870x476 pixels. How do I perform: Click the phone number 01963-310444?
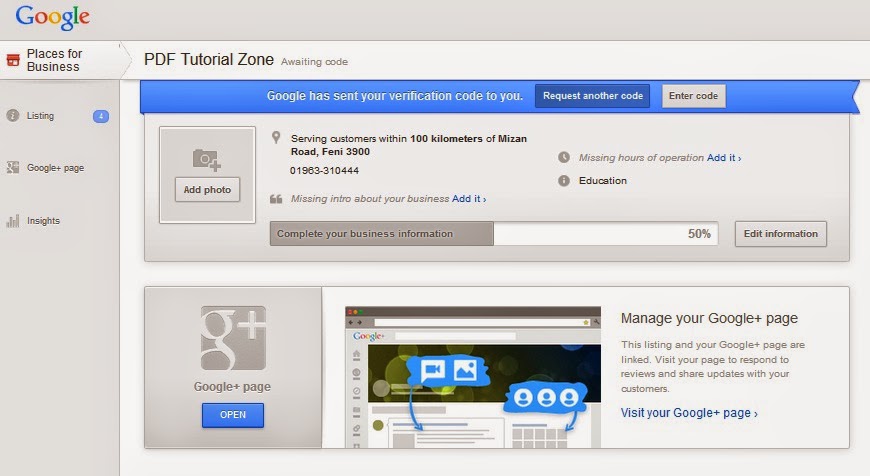tap(324, 170)
